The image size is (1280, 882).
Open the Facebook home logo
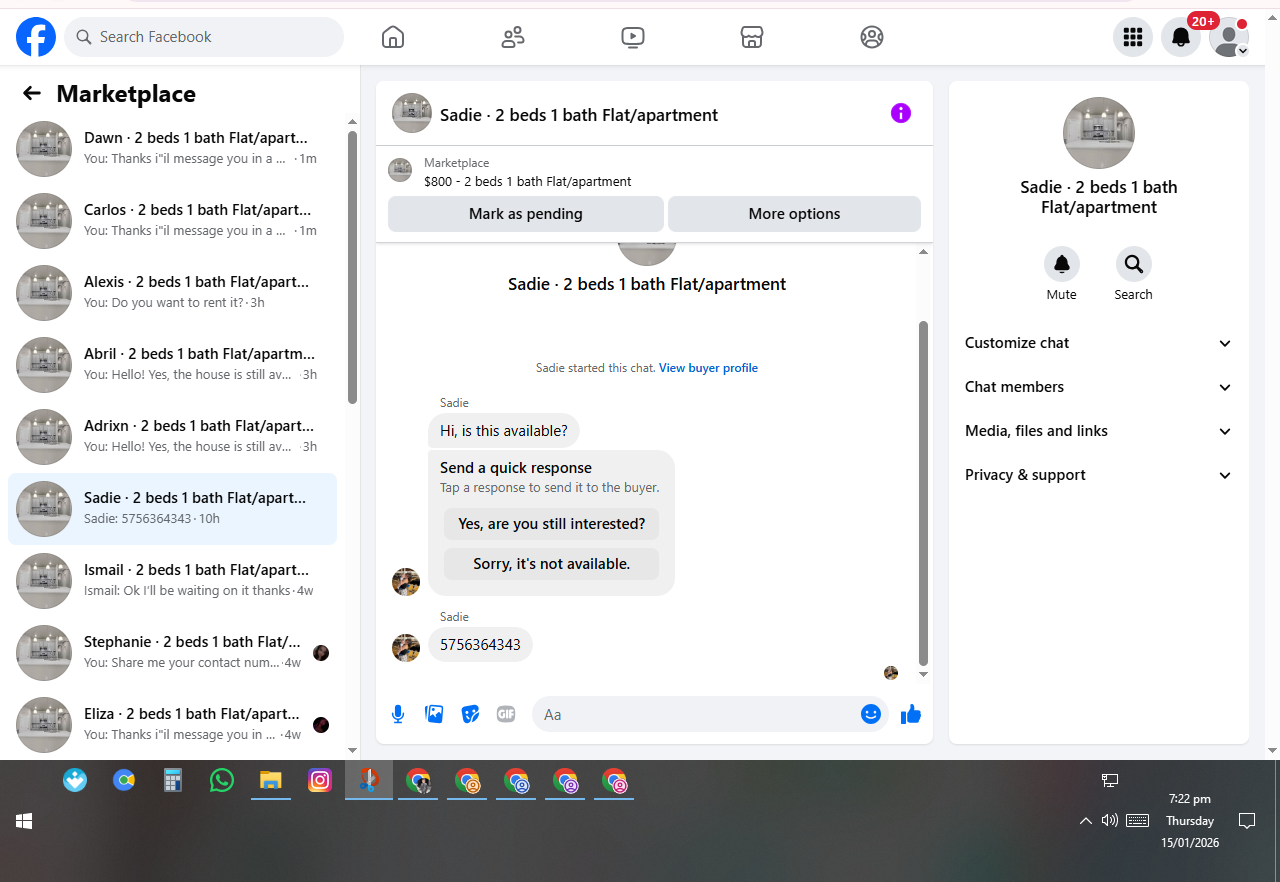tap(36, 37)
